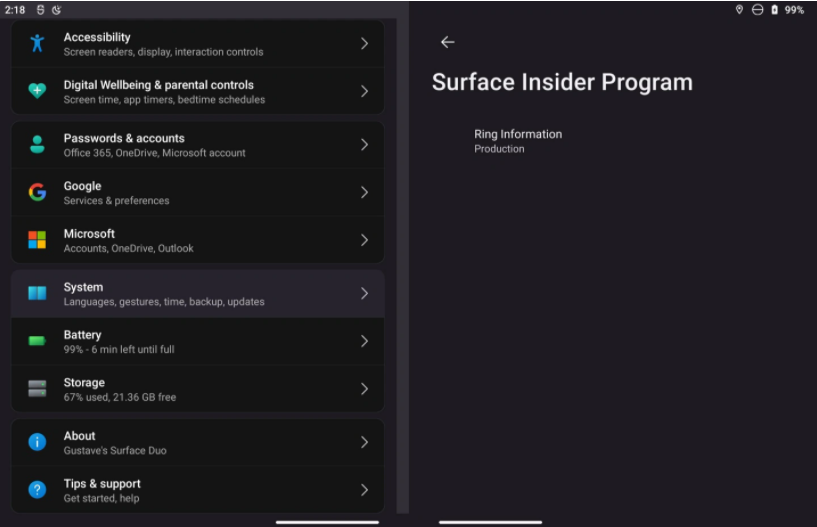817x527 pixels.
Task: Open System settings via its chevron
Action: (x=364, y=293)
